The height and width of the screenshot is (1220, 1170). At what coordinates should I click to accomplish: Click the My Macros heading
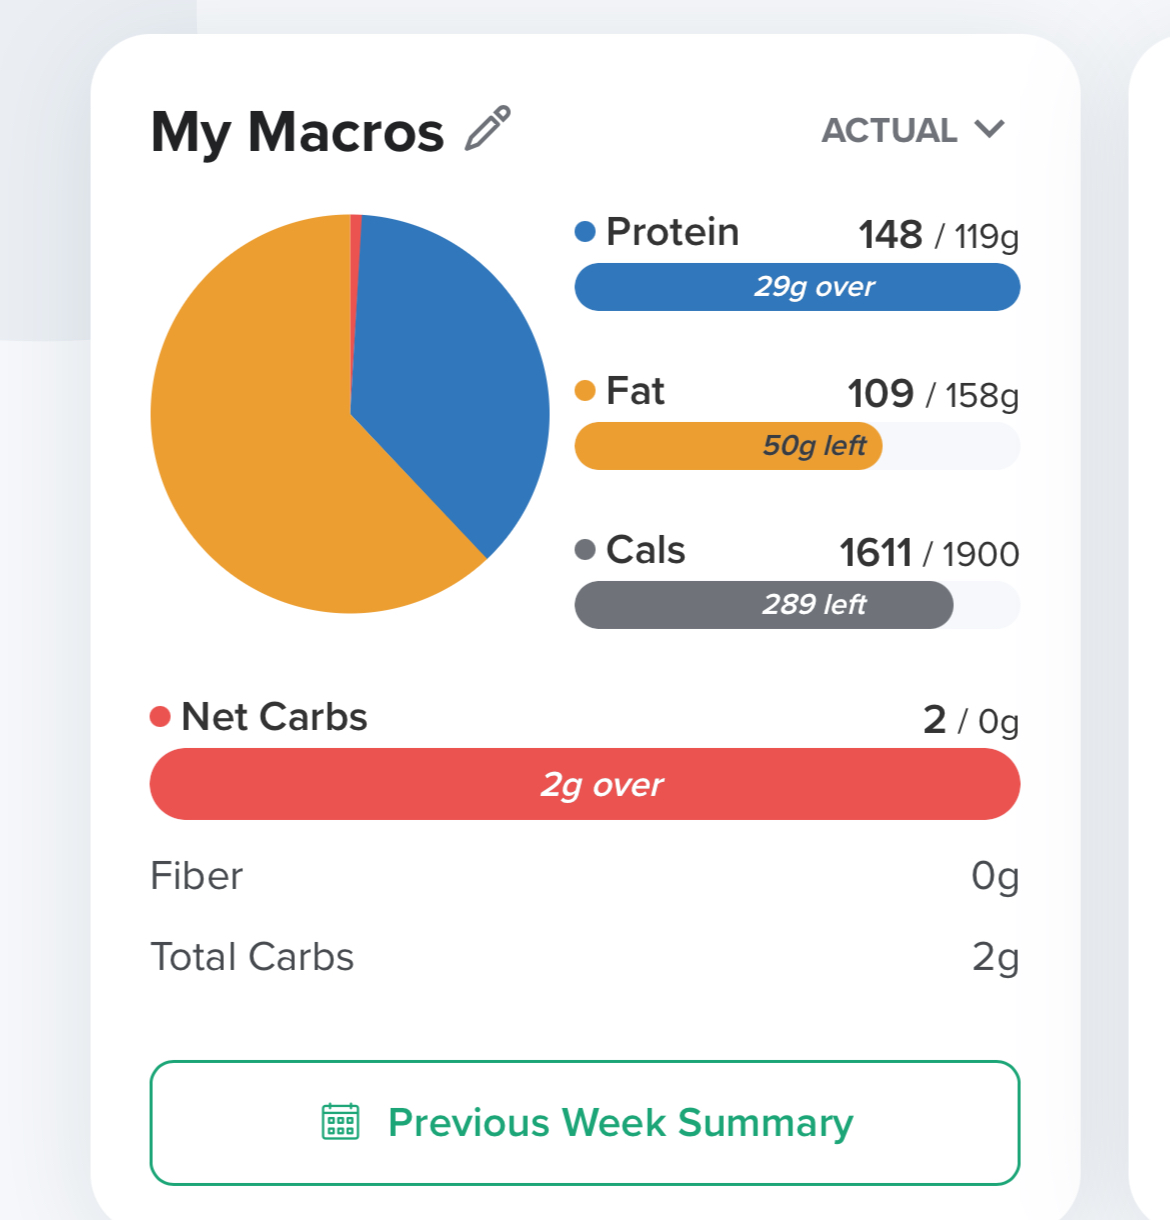(x=297, y=132)
